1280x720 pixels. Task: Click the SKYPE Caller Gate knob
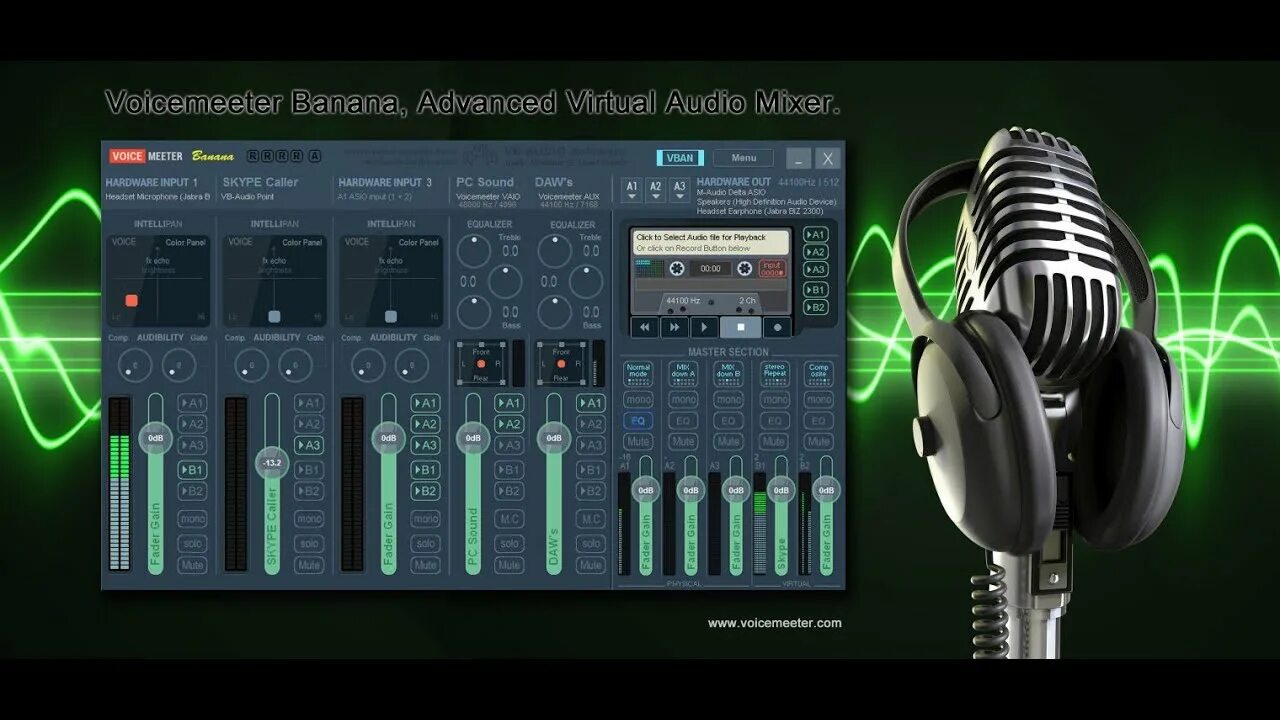[x=295, y=365]
